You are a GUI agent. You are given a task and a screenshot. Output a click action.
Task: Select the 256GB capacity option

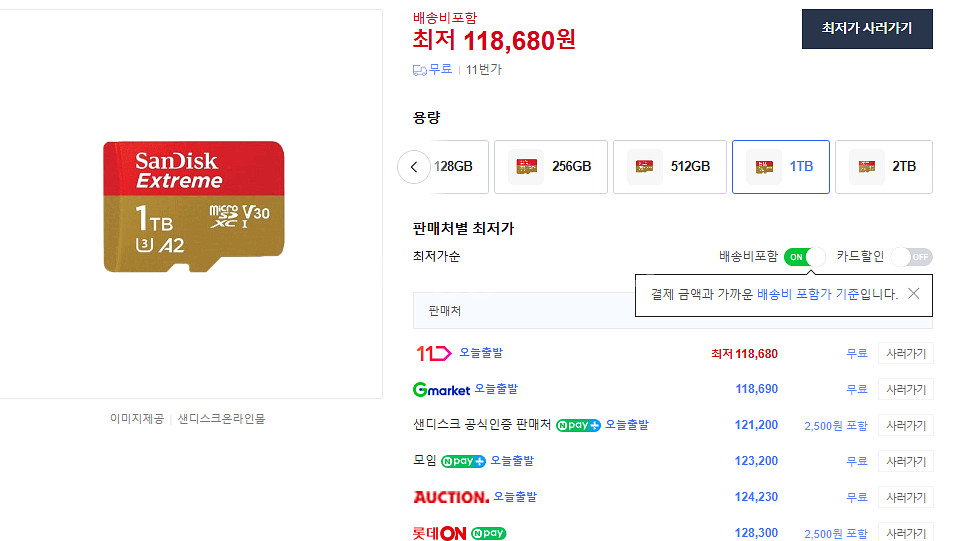coord(550,167)
